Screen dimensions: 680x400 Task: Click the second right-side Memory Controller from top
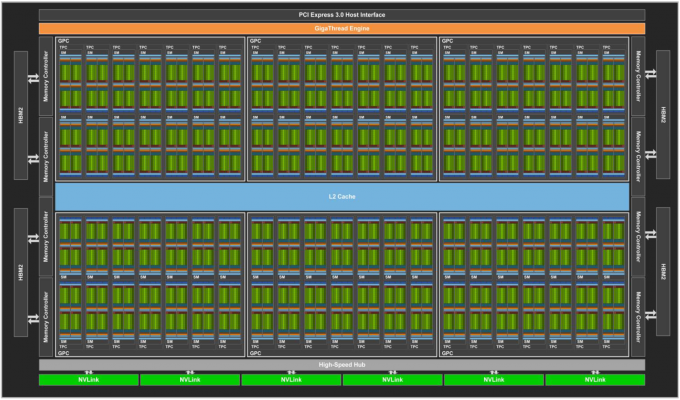coord(638,157)
